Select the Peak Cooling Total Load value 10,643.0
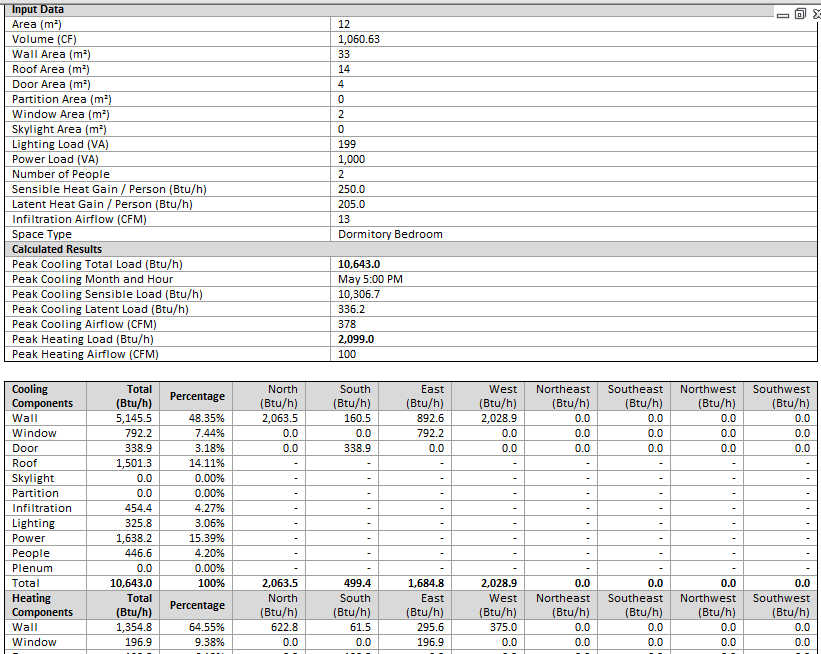The height and width of the screenshot is (654, 821). [x=360, y=264]
